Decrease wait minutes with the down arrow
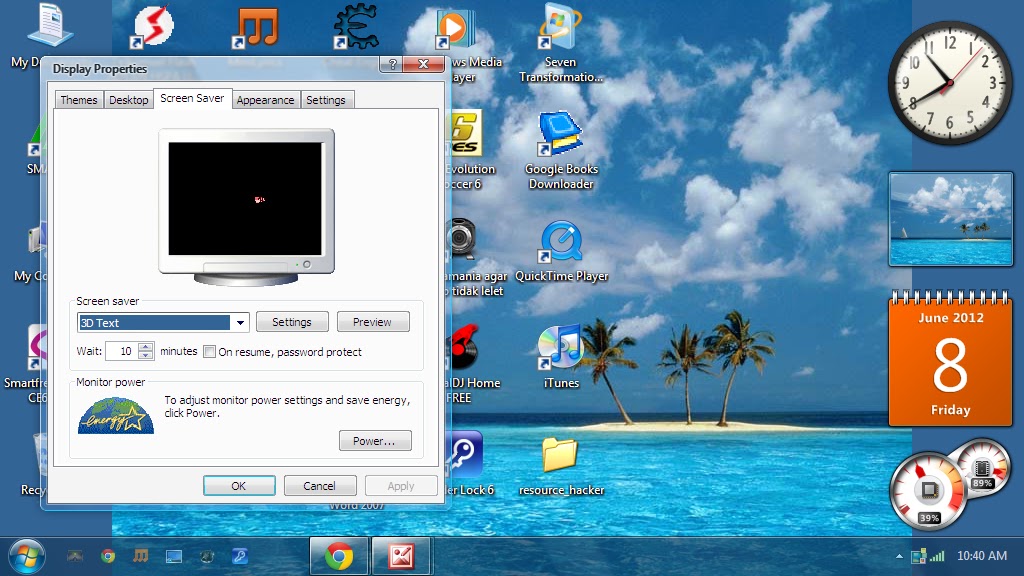Viewport: 1024px width, 576px height. point(146,355)
